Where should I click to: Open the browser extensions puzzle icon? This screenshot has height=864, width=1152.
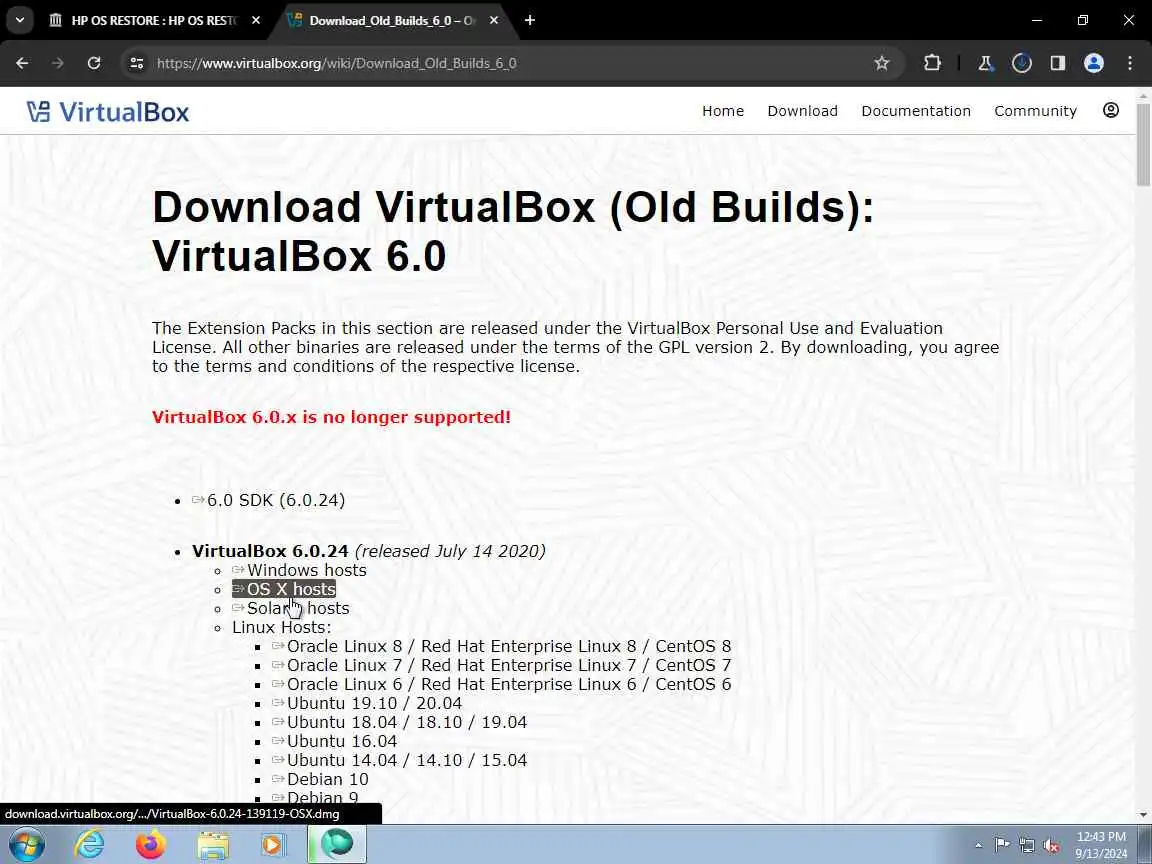pyautogui.click(x=932, y=63)
